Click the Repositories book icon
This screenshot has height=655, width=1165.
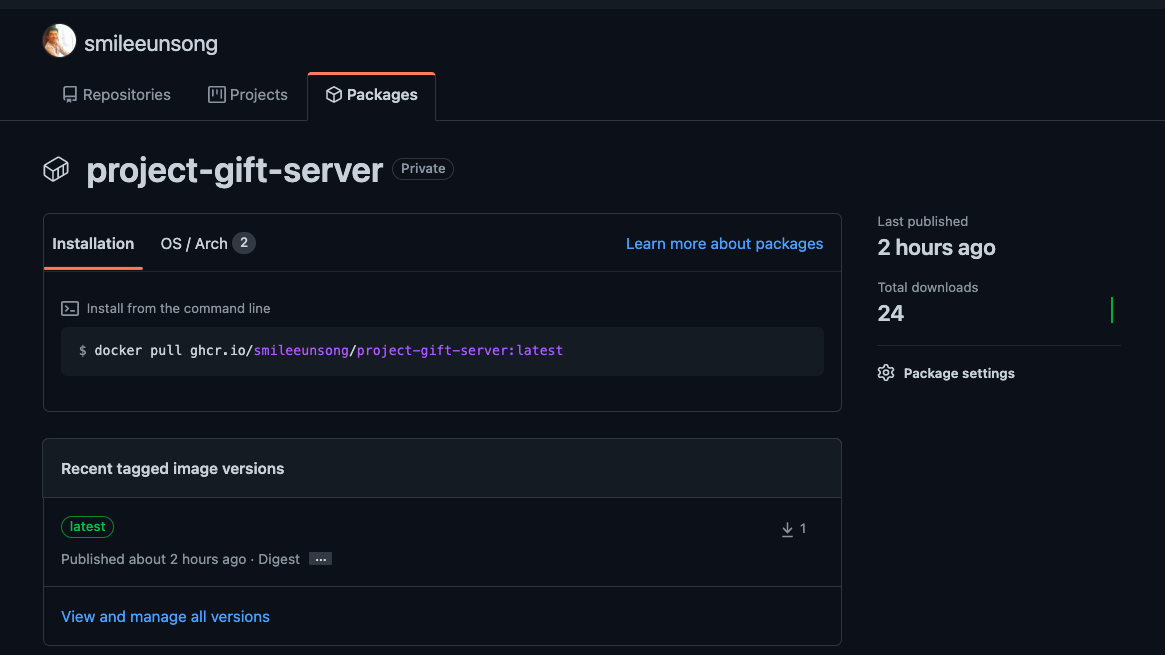(x=69, y=94)
